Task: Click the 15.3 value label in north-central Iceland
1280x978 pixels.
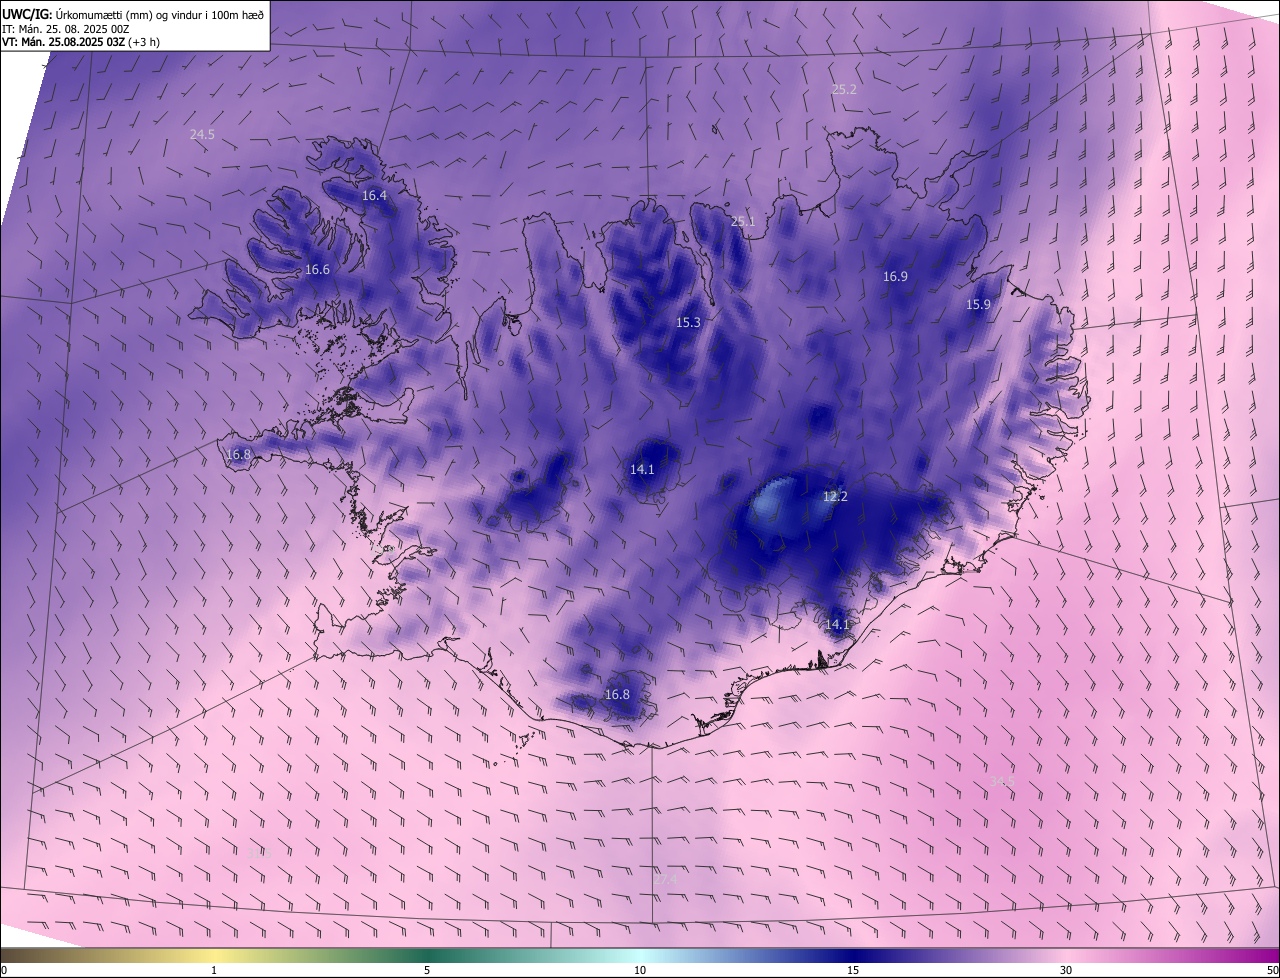Action: 688,322
